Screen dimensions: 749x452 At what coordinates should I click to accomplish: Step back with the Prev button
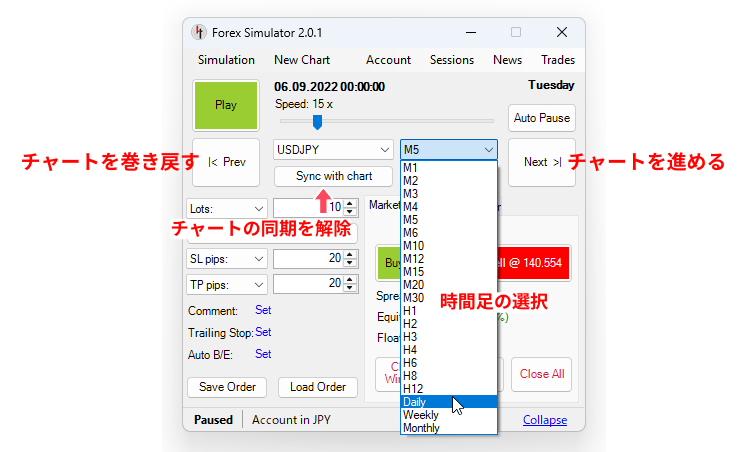click(226, 162)
